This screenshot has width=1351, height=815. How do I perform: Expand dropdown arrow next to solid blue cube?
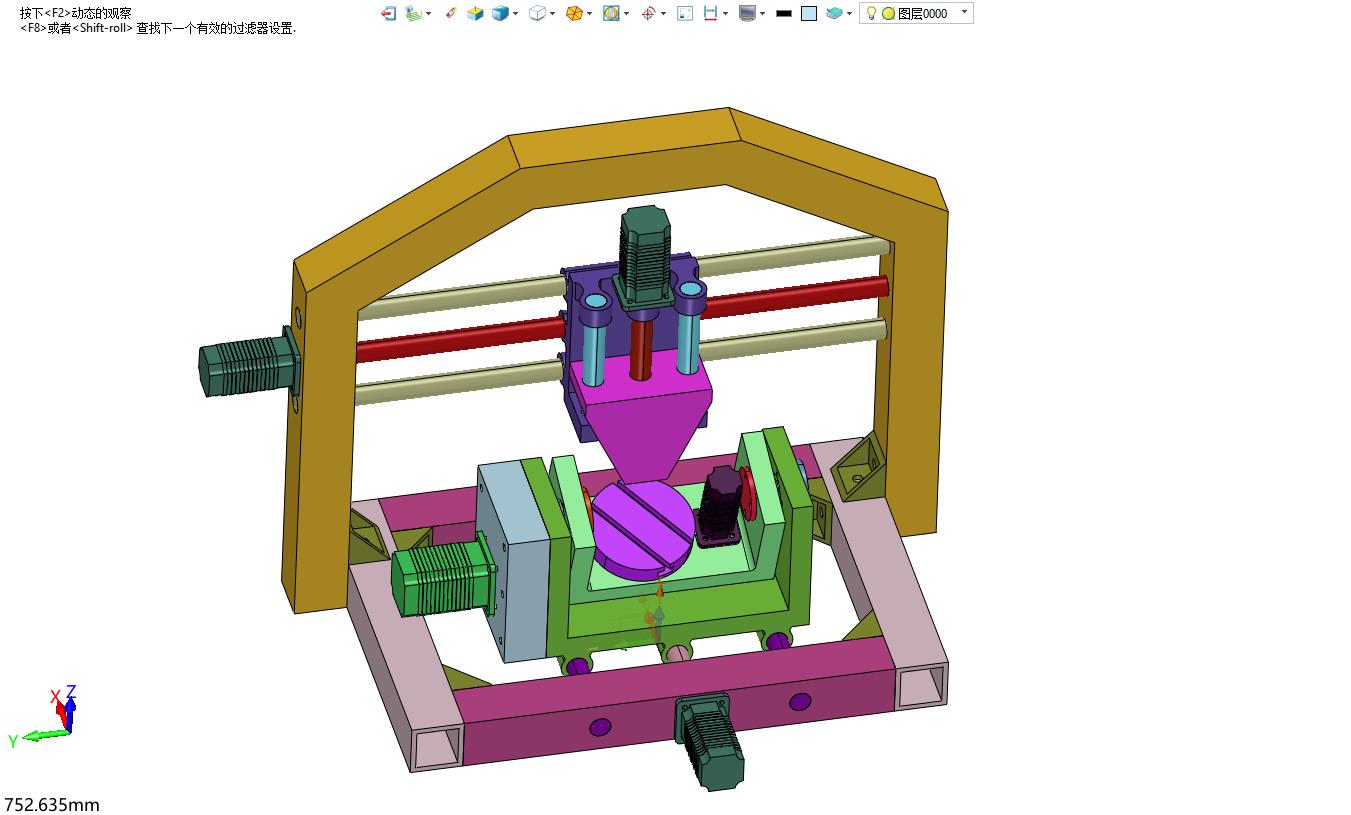point(516,14)
